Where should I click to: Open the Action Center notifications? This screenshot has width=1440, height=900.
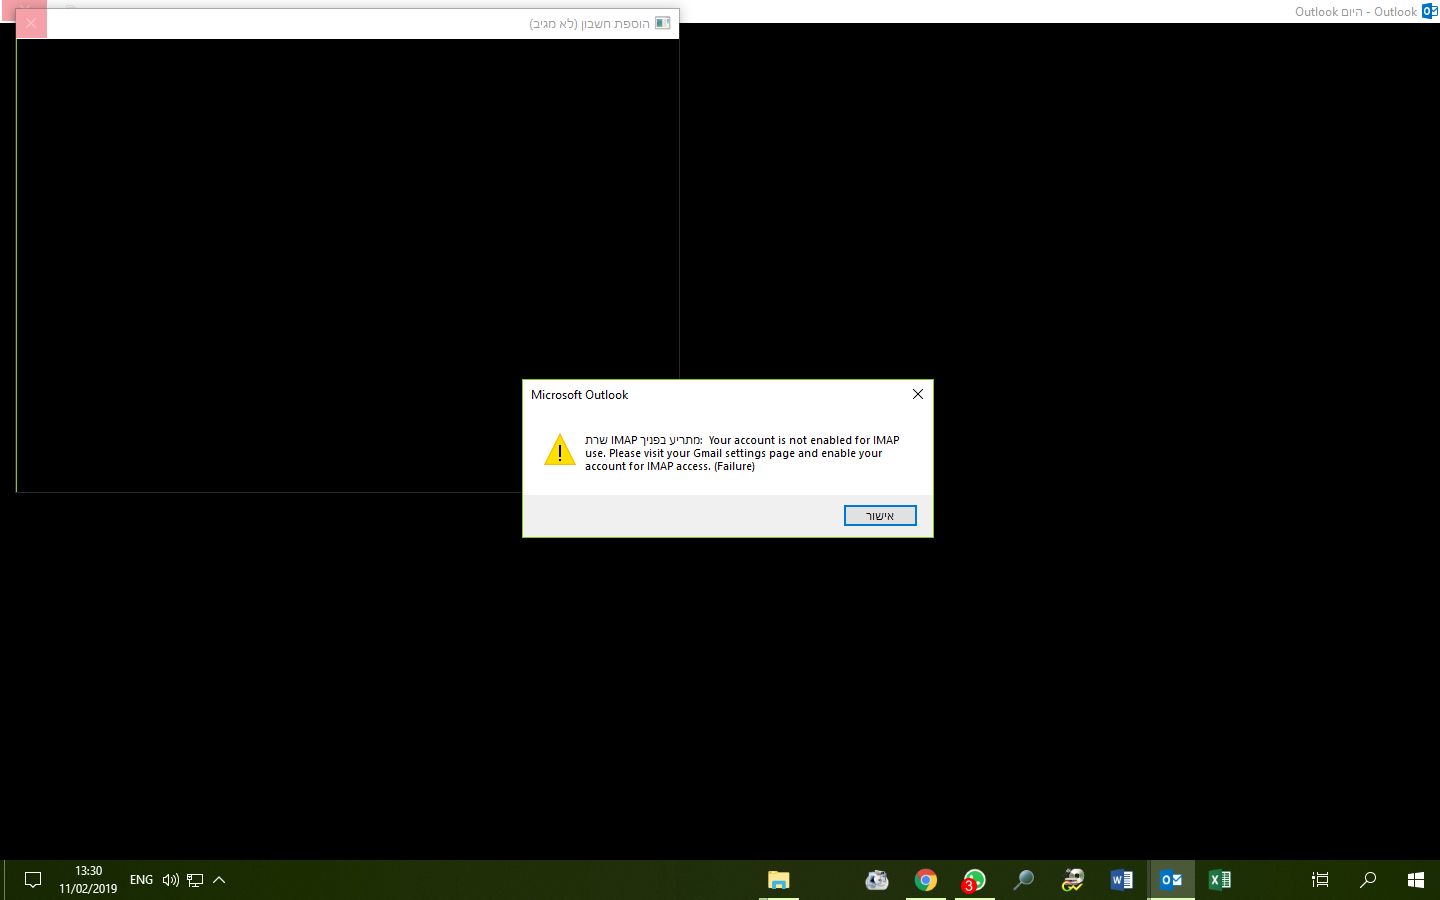click(33, 880)
